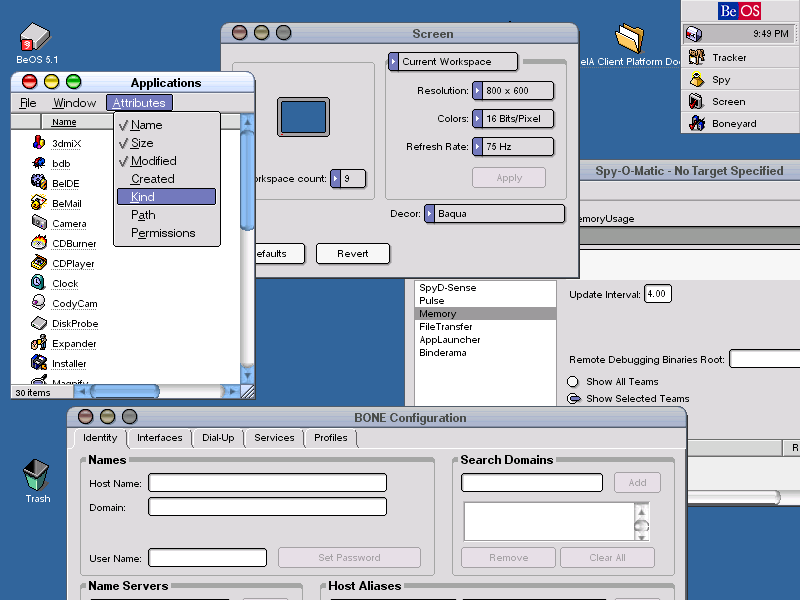Select the 3dmiX application icon
The width and height of the screenshot is (800, 600).
(x=39, y=142)
